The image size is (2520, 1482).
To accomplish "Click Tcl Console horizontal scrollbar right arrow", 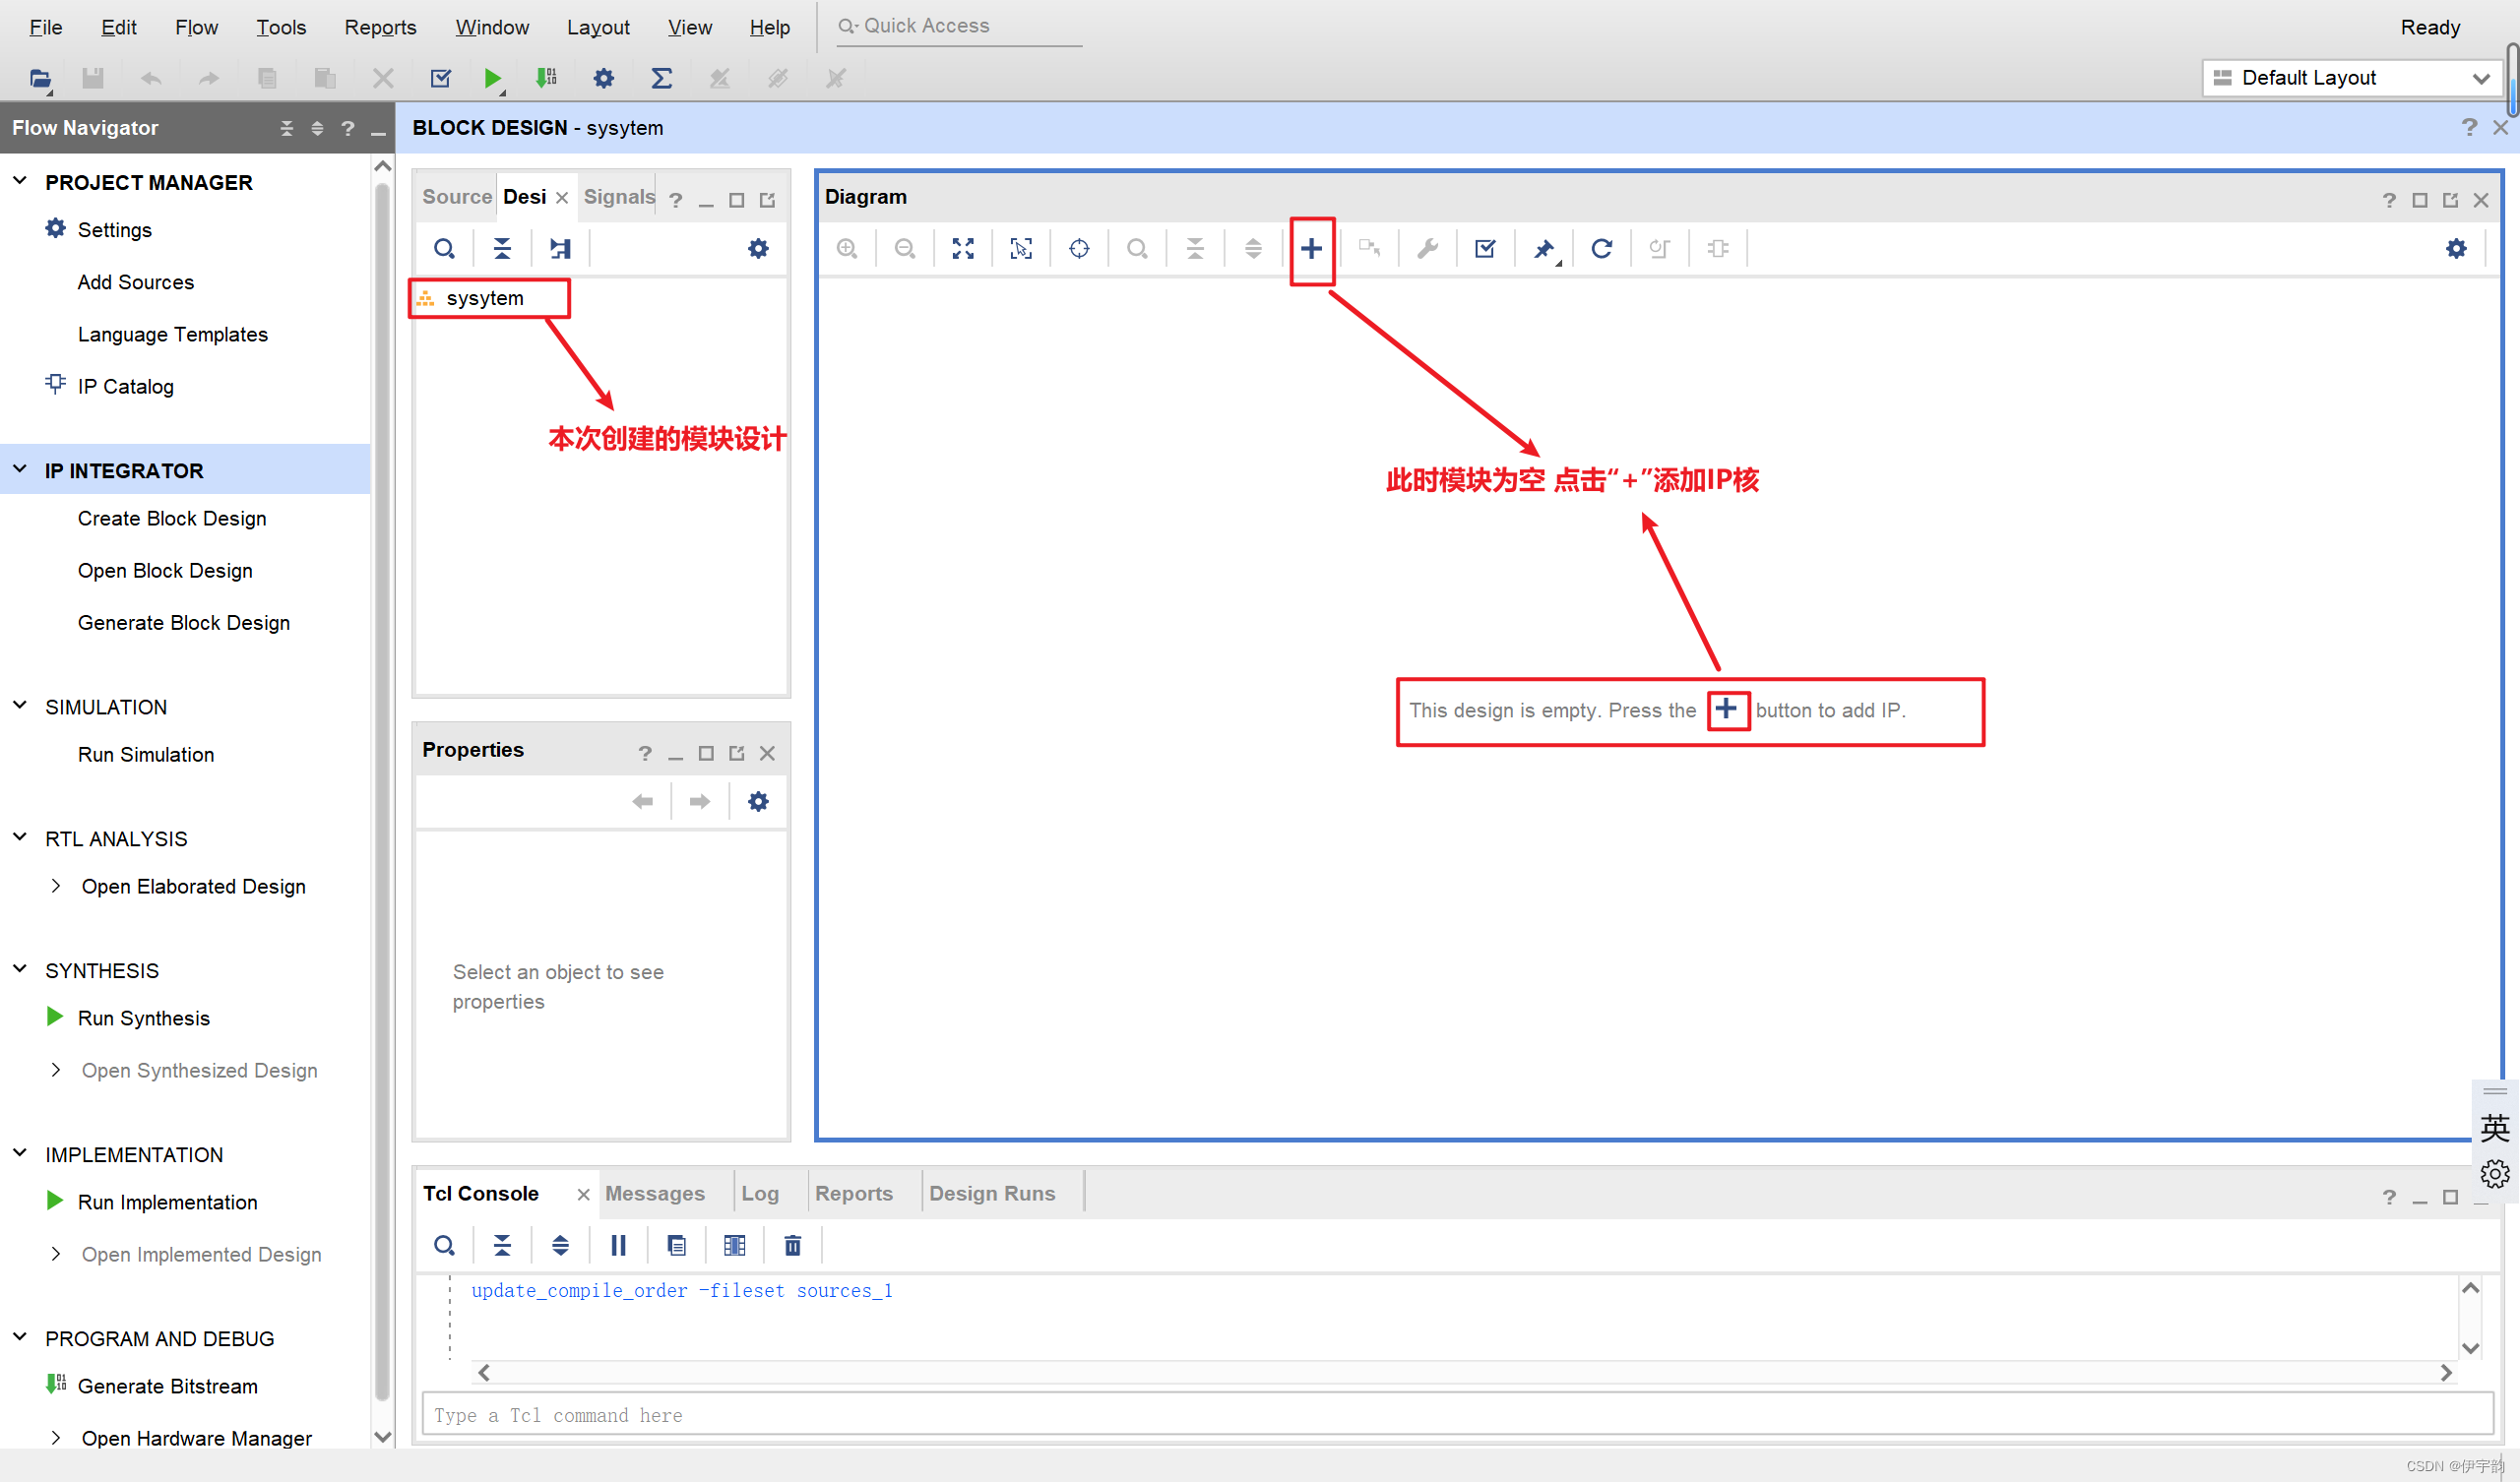I will tap(2446, 1372).
